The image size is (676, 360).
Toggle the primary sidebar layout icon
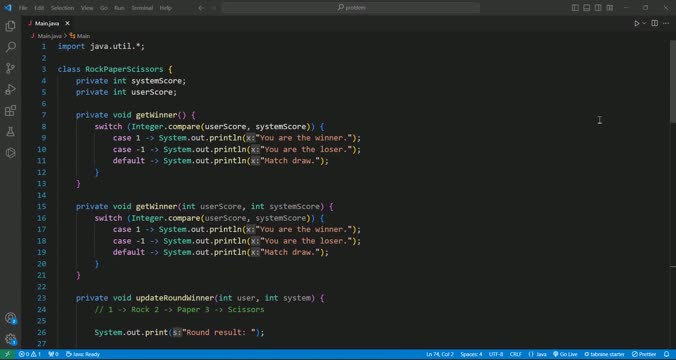click(x=575, y=8)
